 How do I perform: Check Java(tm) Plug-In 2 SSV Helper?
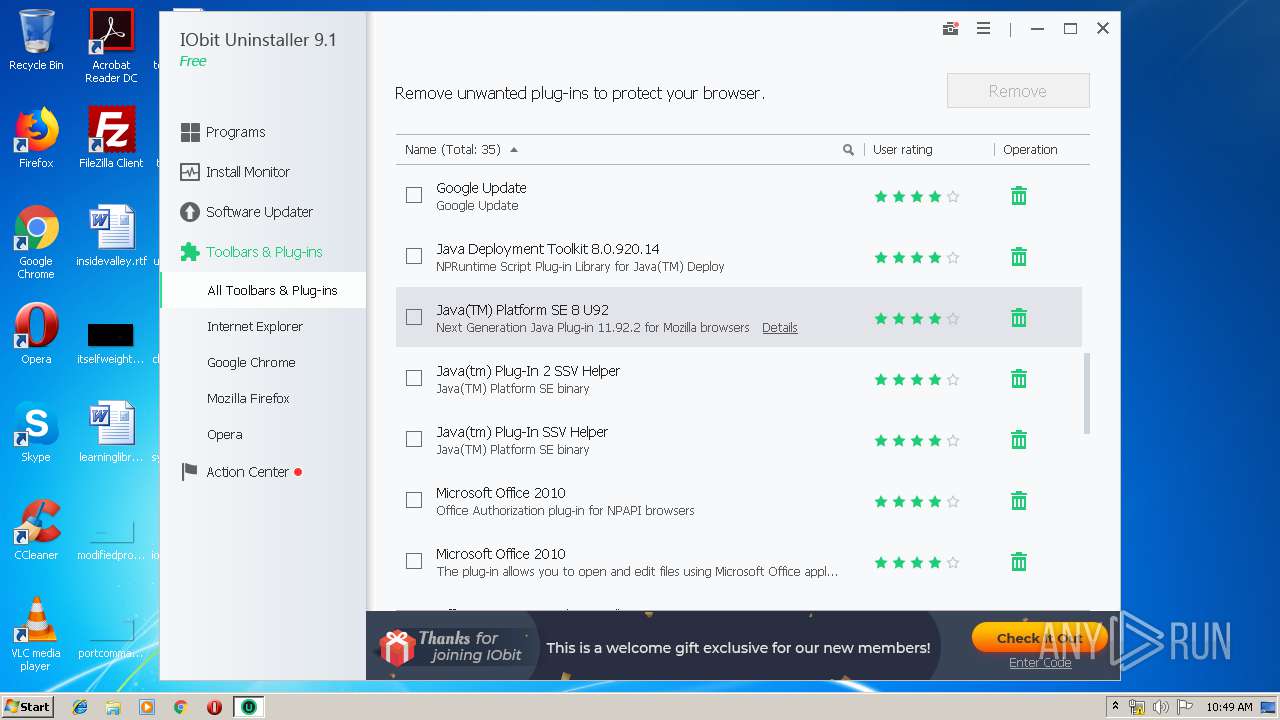point(414,379)
